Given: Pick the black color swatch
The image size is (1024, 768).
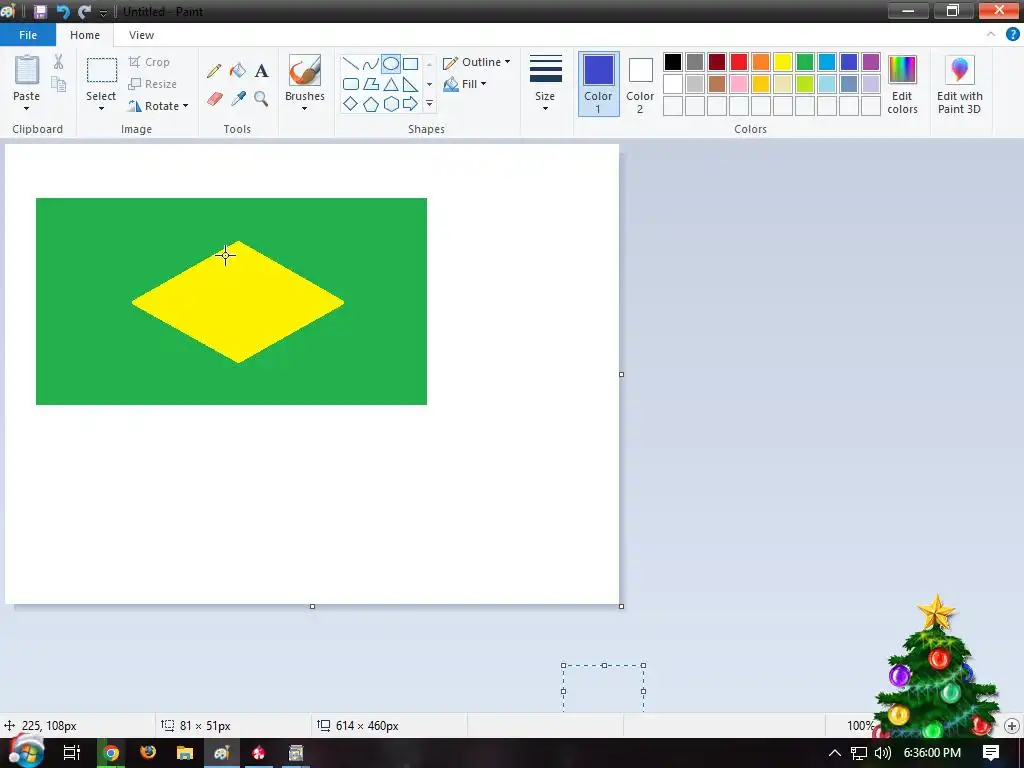Looking at the screenshot, I should tap(673, 62).
